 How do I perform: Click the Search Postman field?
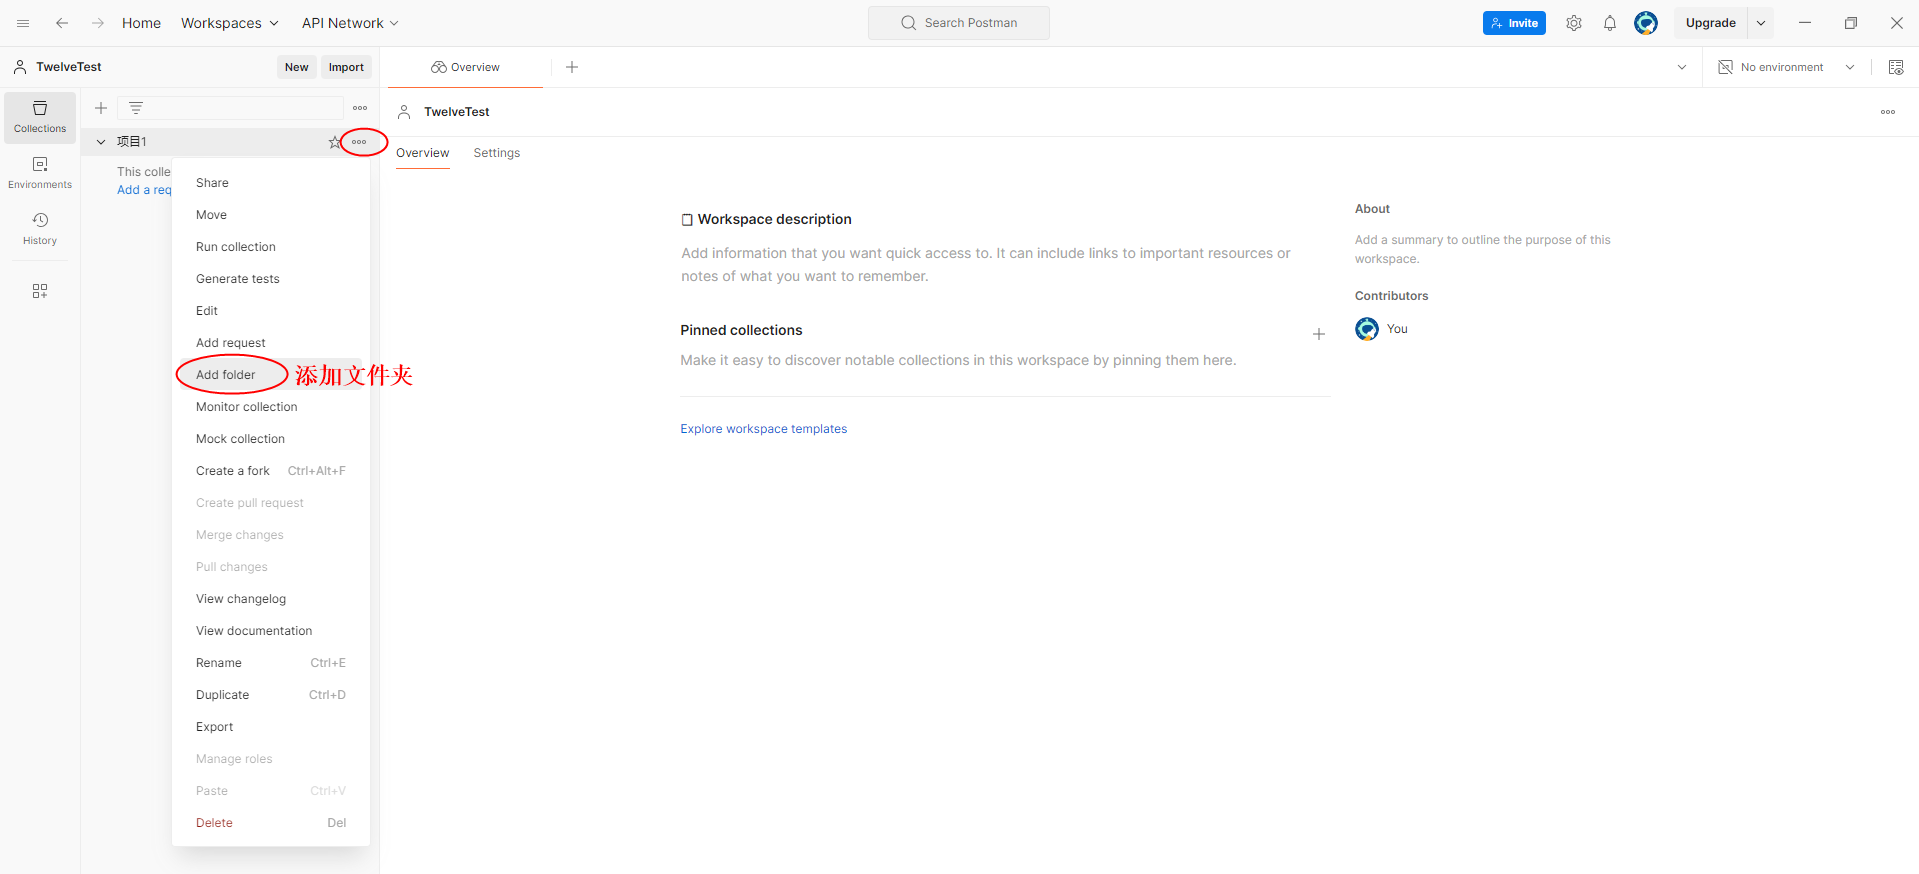pos(959,23)
